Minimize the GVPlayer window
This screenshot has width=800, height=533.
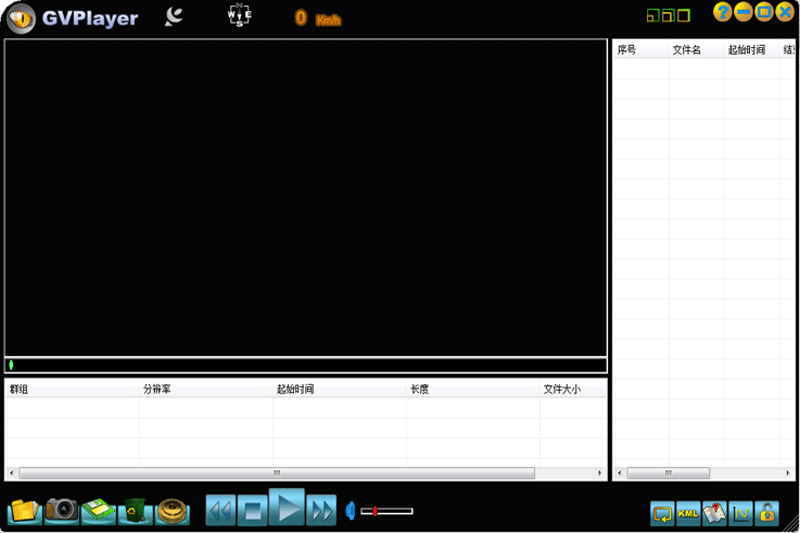[x=743, y=12]
